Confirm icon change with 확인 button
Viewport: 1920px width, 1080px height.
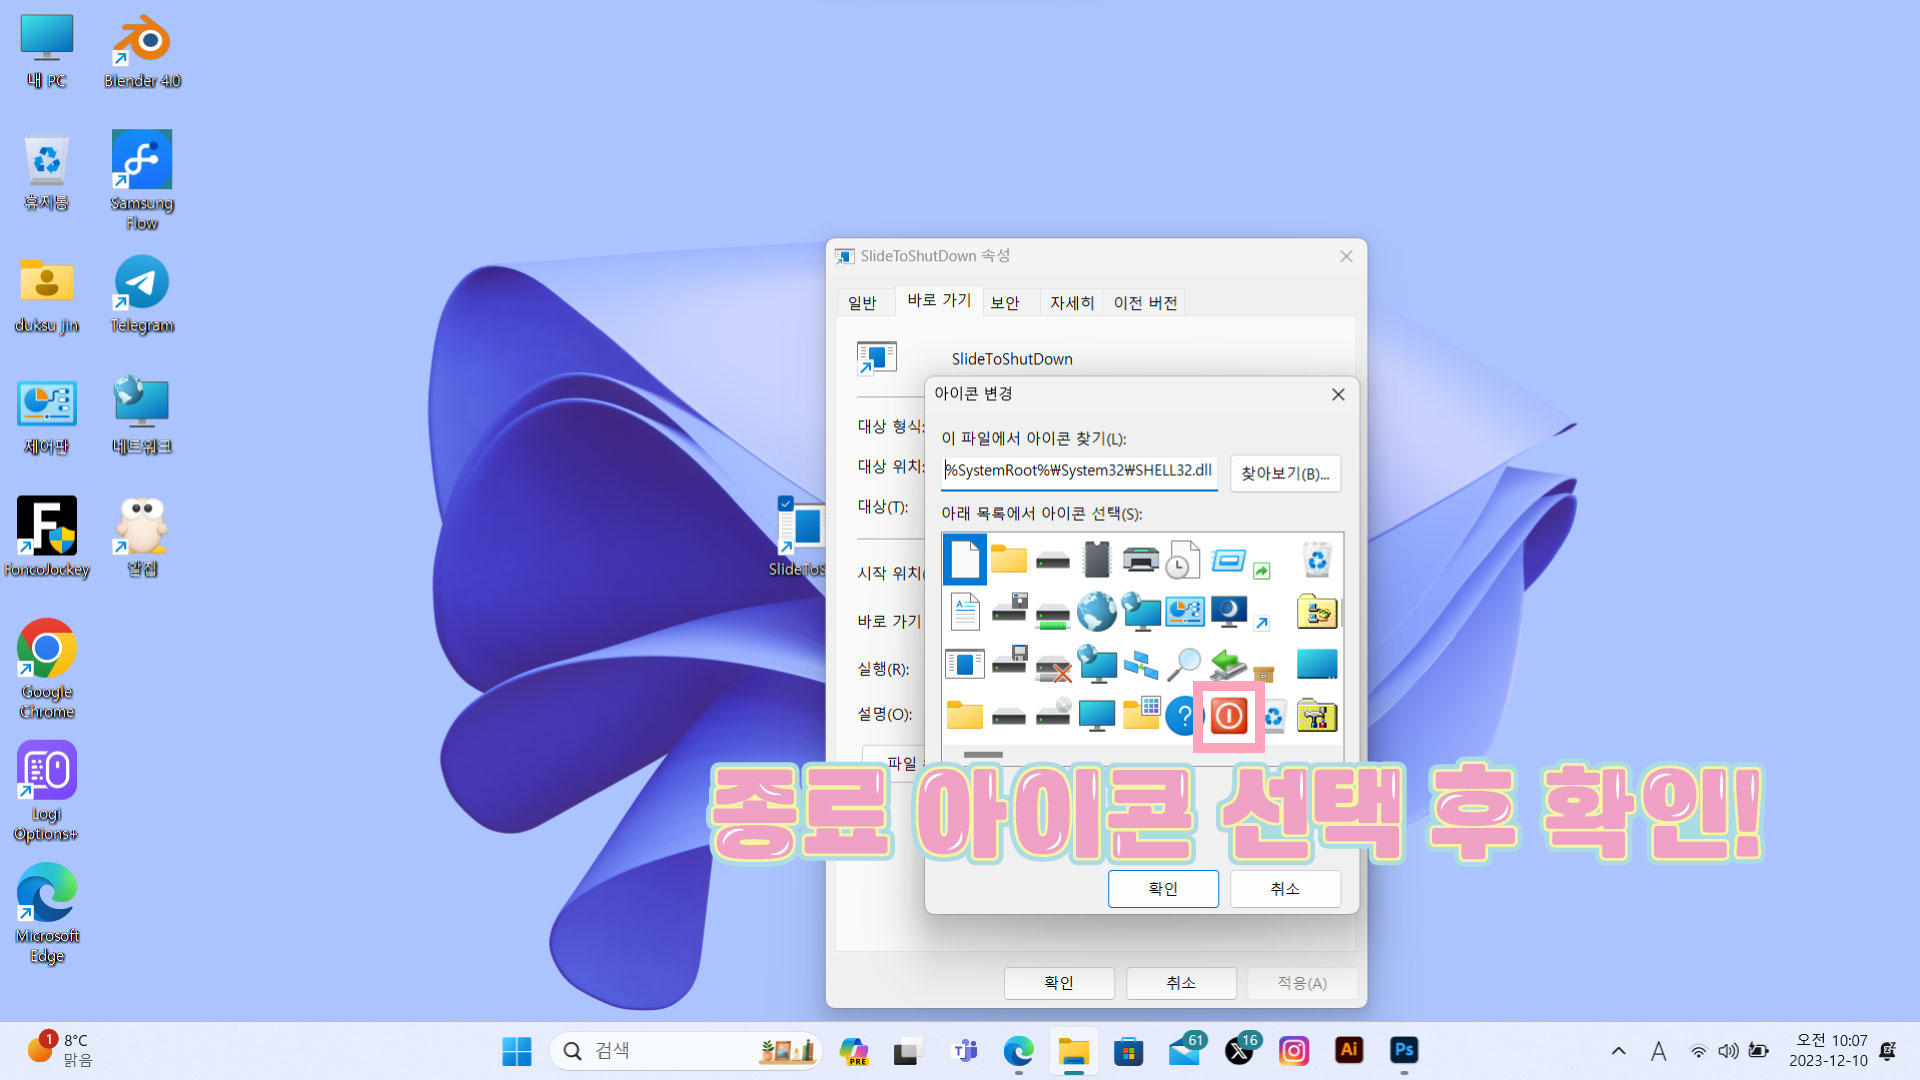point(1162,888)
